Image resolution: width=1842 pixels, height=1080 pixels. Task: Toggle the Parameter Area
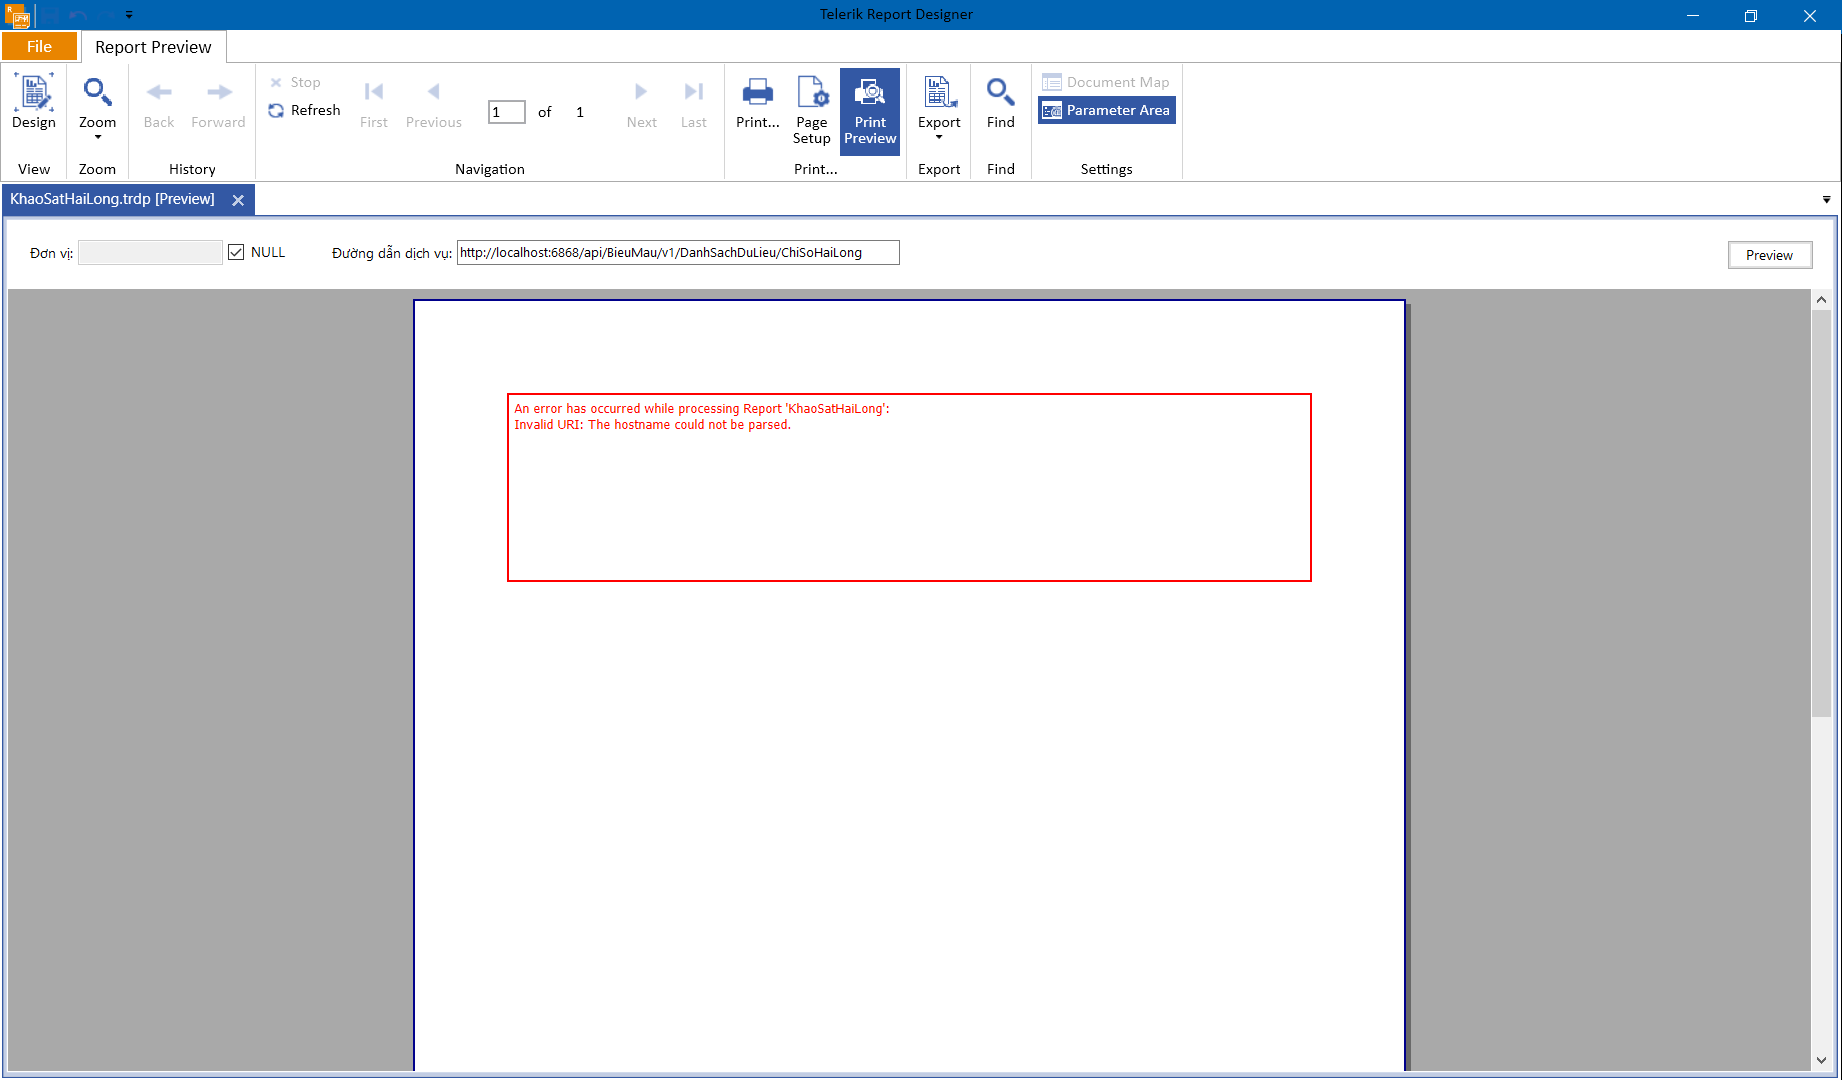click(x=1106, y=110)
